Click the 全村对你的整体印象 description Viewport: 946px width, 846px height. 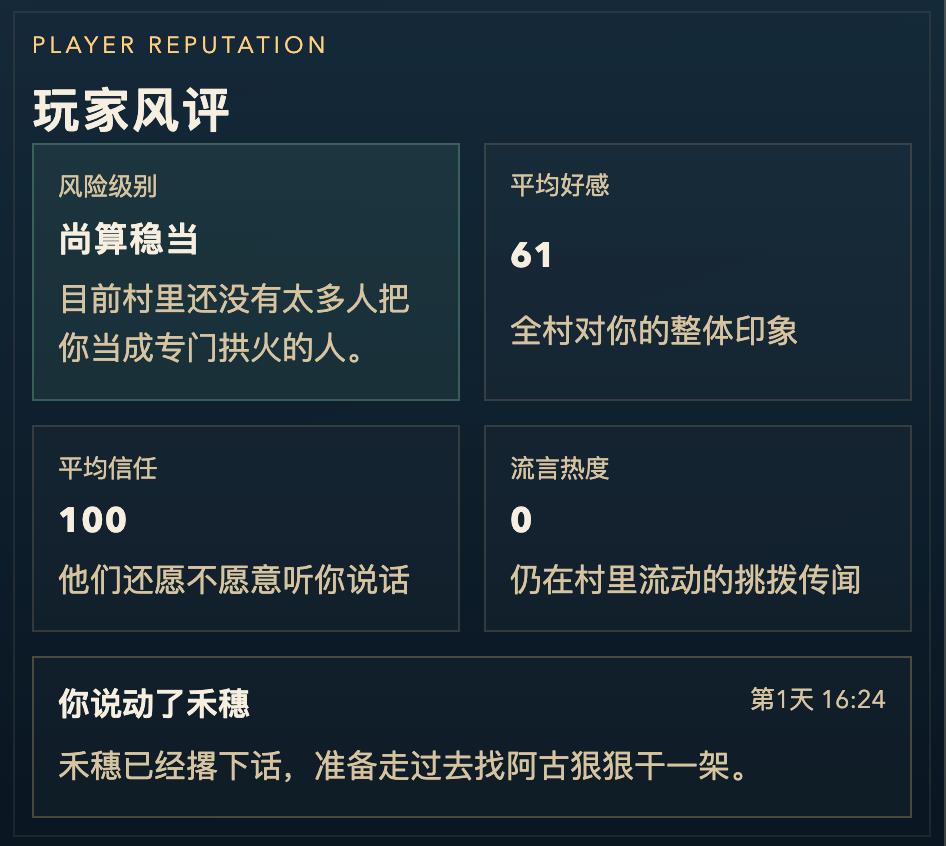coord(654,331)
